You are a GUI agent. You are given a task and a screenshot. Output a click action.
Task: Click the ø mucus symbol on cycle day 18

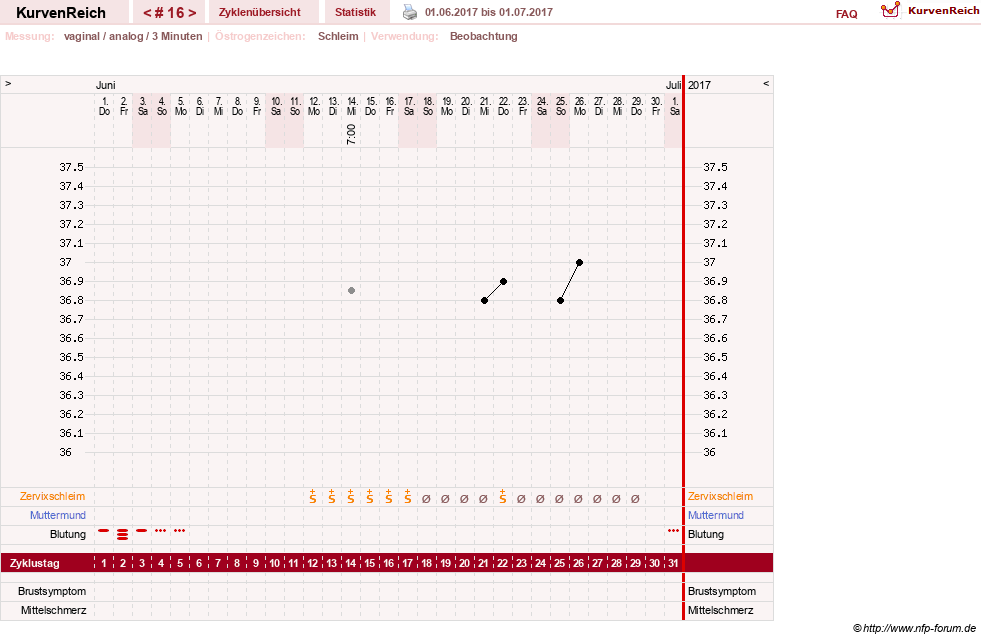tap(427, 499)
